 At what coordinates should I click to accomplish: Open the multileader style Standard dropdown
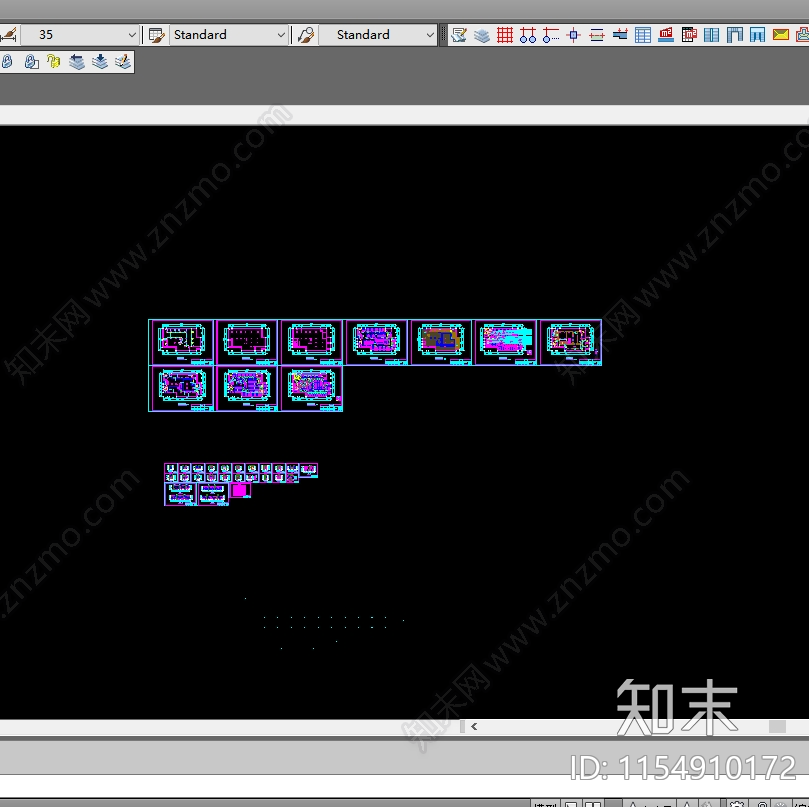point(378,35)
